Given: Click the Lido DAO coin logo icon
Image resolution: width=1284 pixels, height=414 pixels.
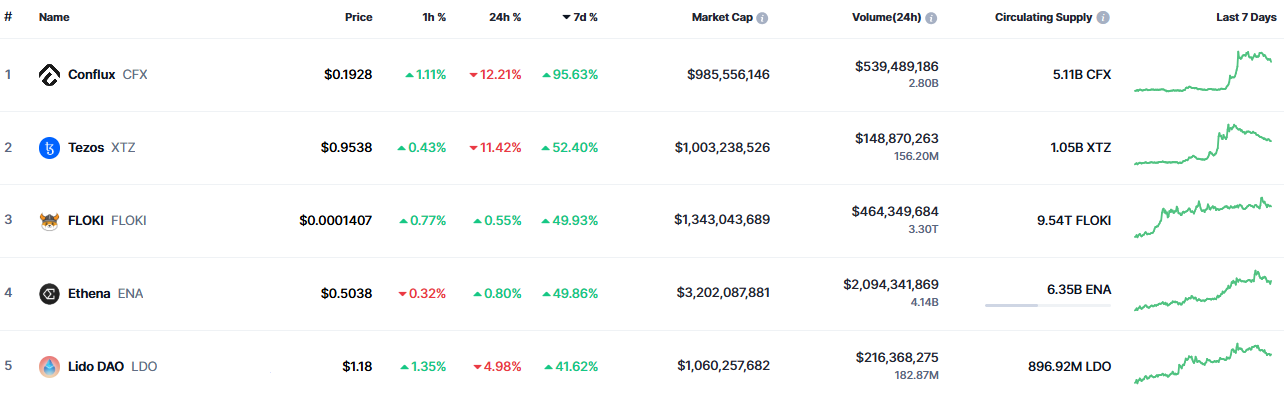Looking at the screenshot, I should point(49,367).
